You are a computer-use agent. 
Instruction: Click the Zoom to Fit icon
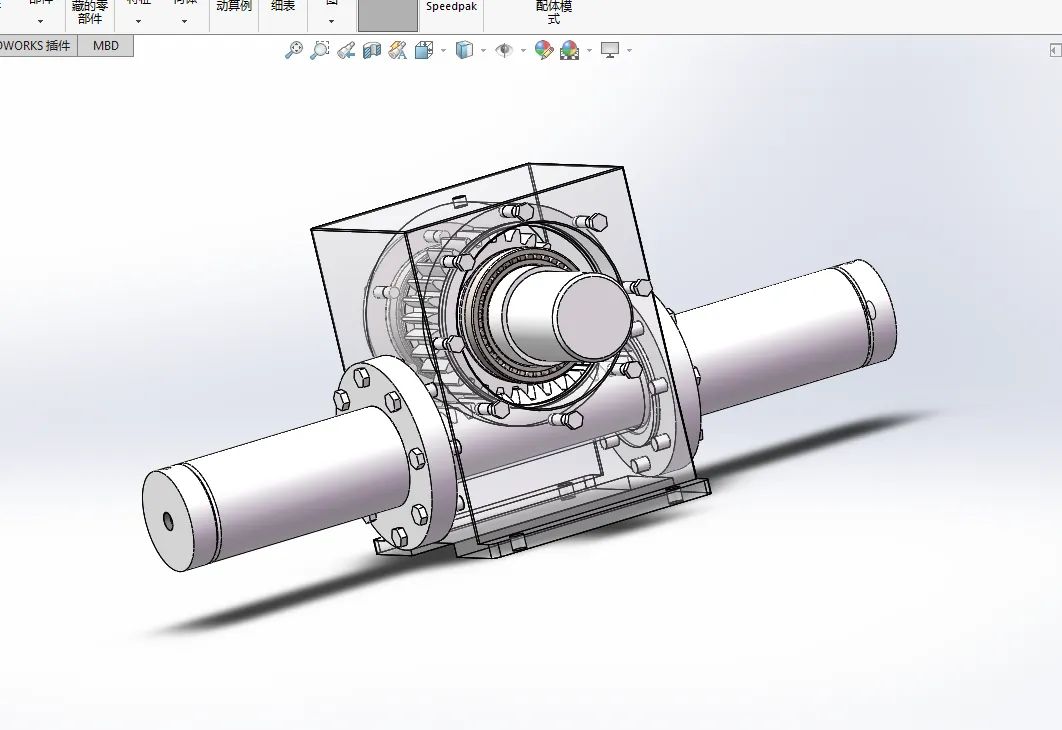[294, 50]
